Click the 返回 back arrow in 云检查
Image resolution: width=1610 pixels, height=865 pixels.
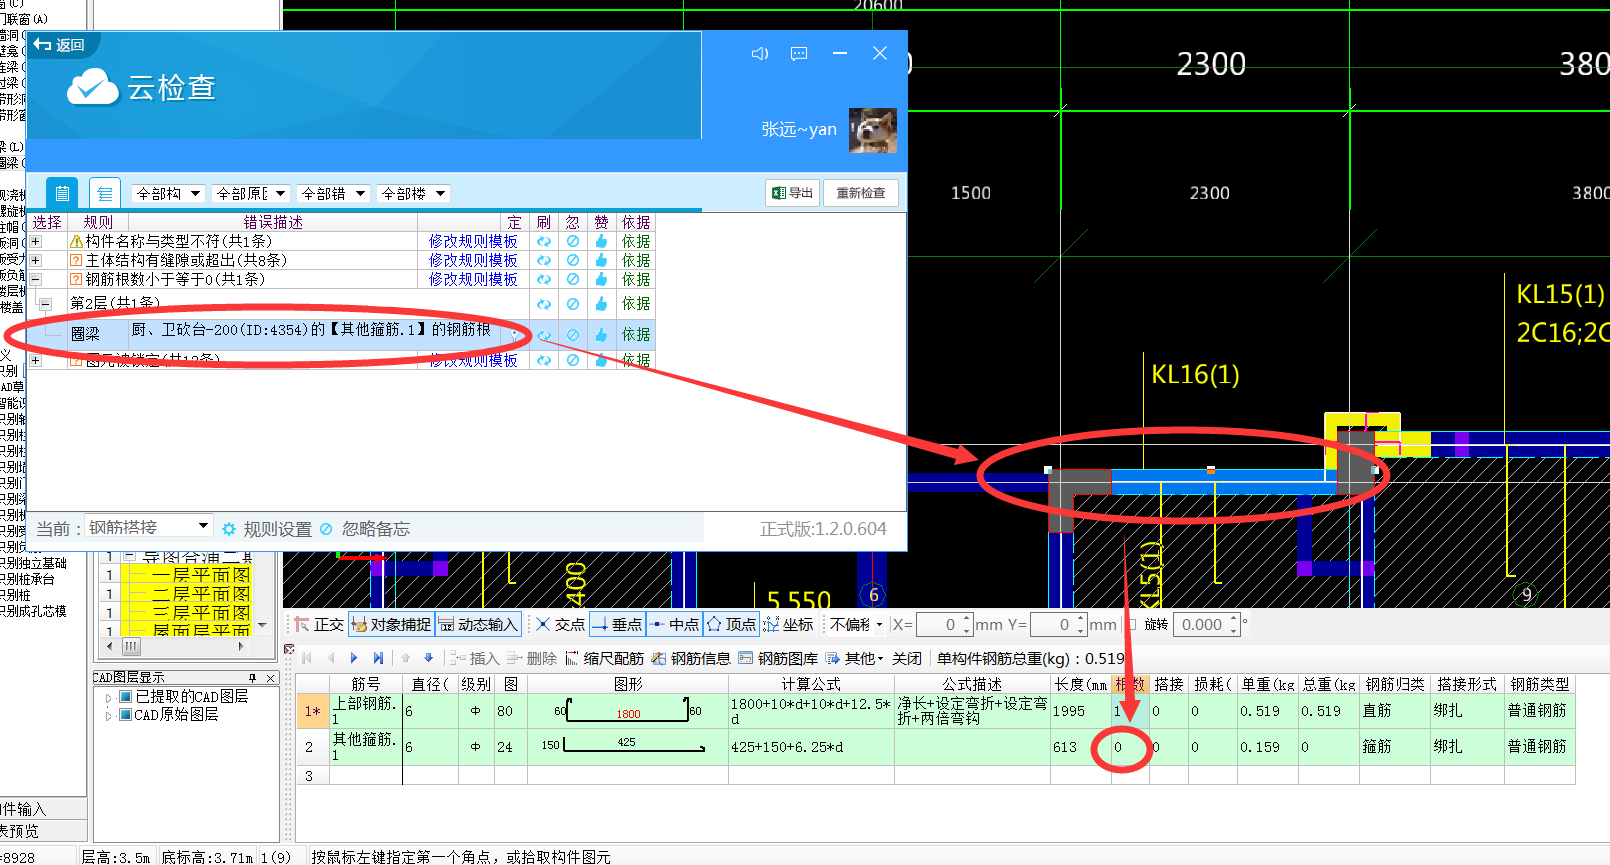pyautogui.click(x=58, y=45)
